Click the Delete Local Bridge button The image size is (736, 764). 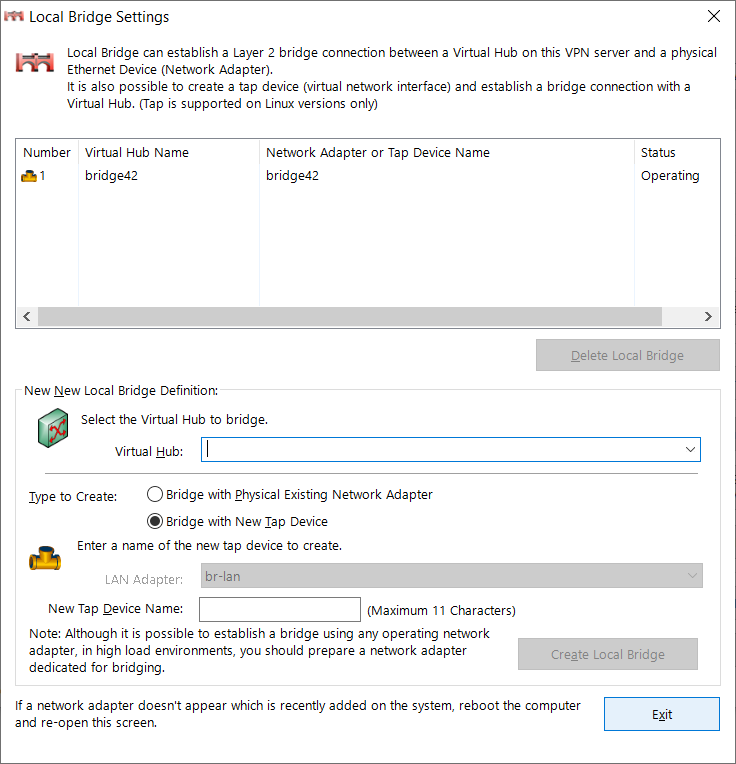coord(627,355)
